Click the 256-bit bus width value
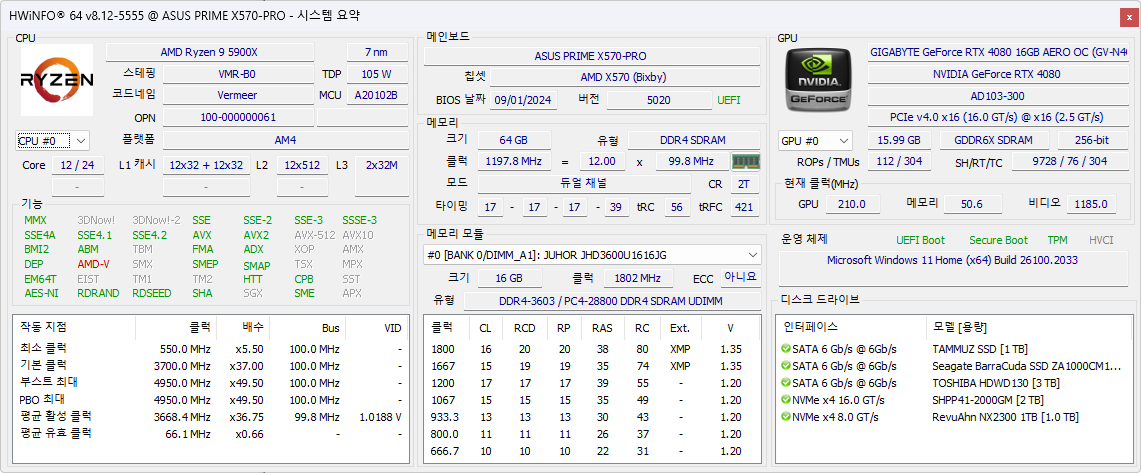The image size is (1141, 473). [x=1093, y=140]
